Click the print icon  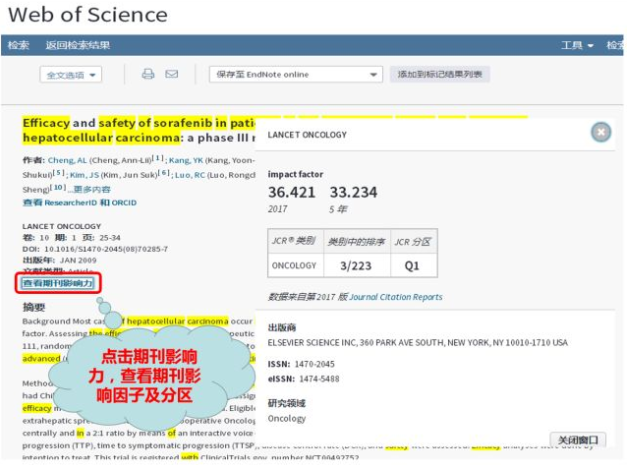148,74
